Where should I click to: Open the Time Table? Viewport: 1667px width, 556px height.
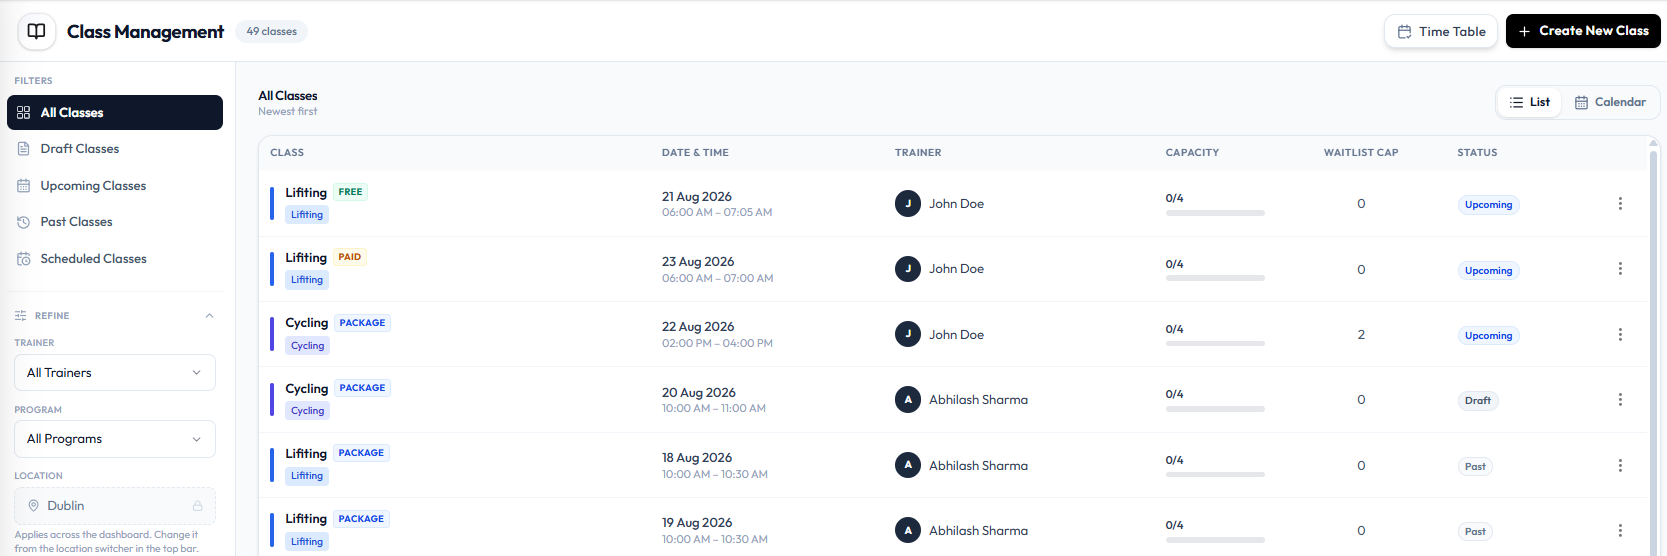point(1441,31)
